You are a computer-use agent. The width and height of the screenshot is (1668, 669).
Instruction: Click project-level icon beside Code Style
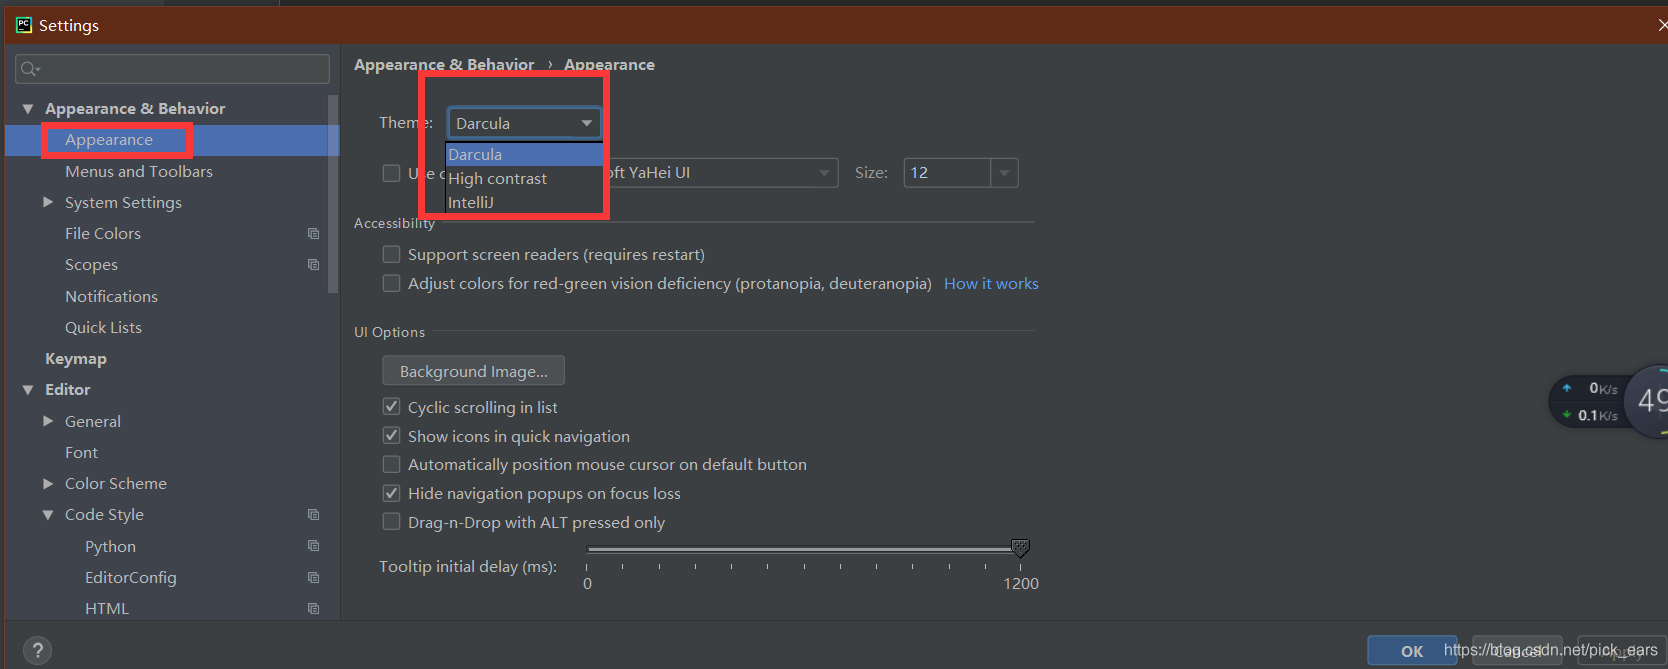point(313,514)
